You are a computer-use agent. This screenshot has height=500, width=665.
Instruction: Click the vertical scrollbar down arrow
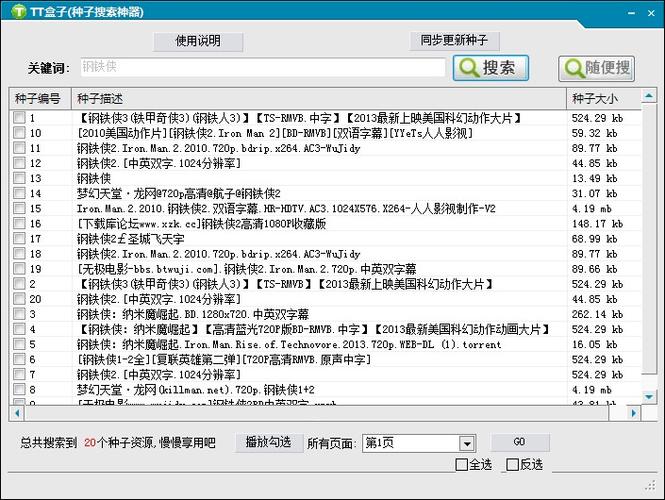(x=650, y=396)
